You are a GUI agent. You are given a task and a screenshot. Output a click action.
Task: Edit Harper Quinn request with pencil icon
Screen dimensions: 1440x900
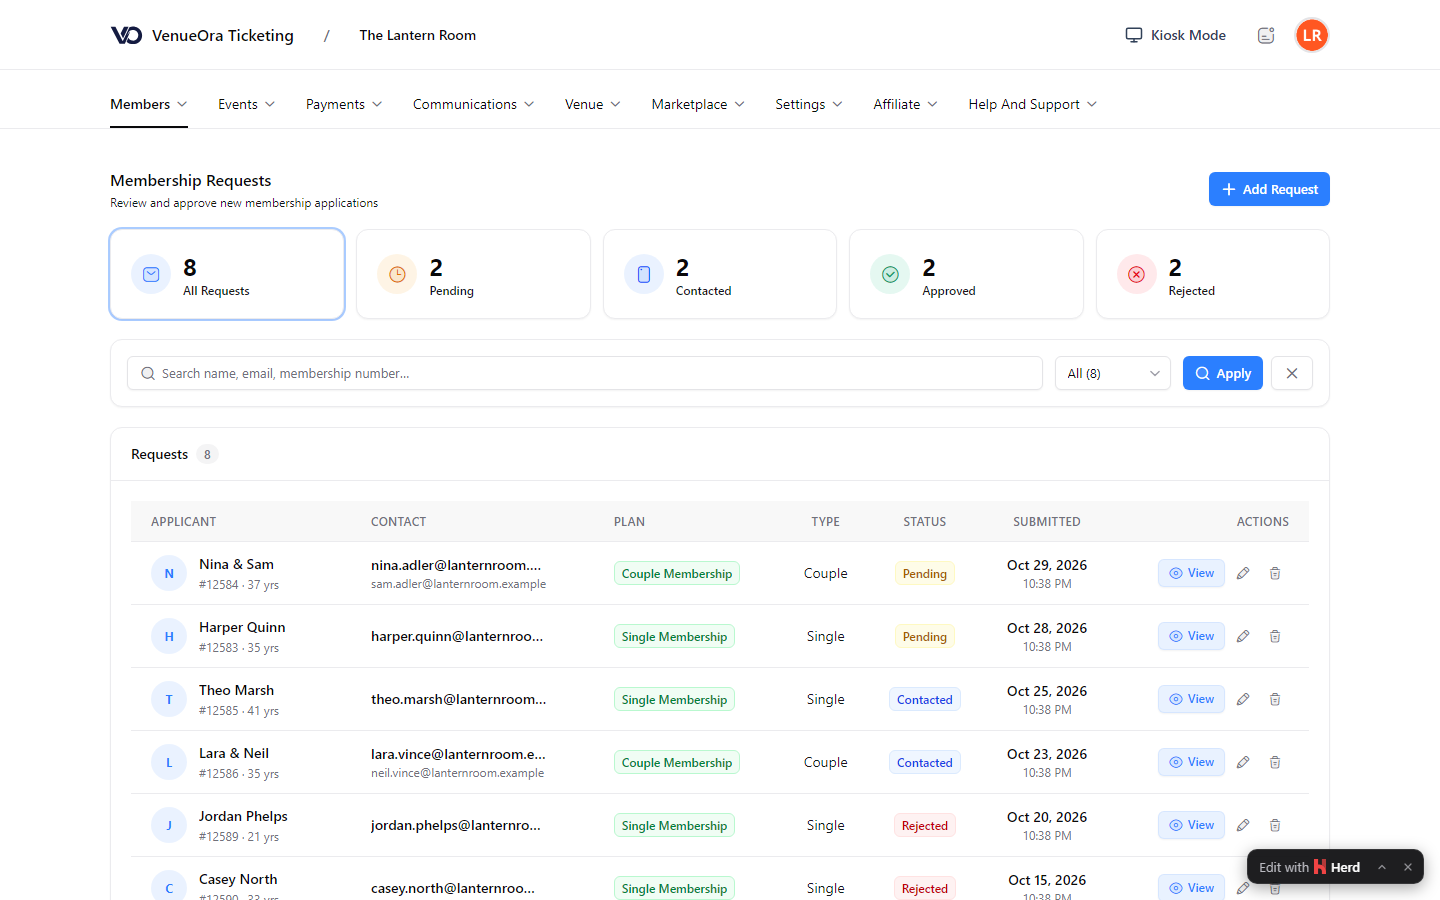[1243, 636]
